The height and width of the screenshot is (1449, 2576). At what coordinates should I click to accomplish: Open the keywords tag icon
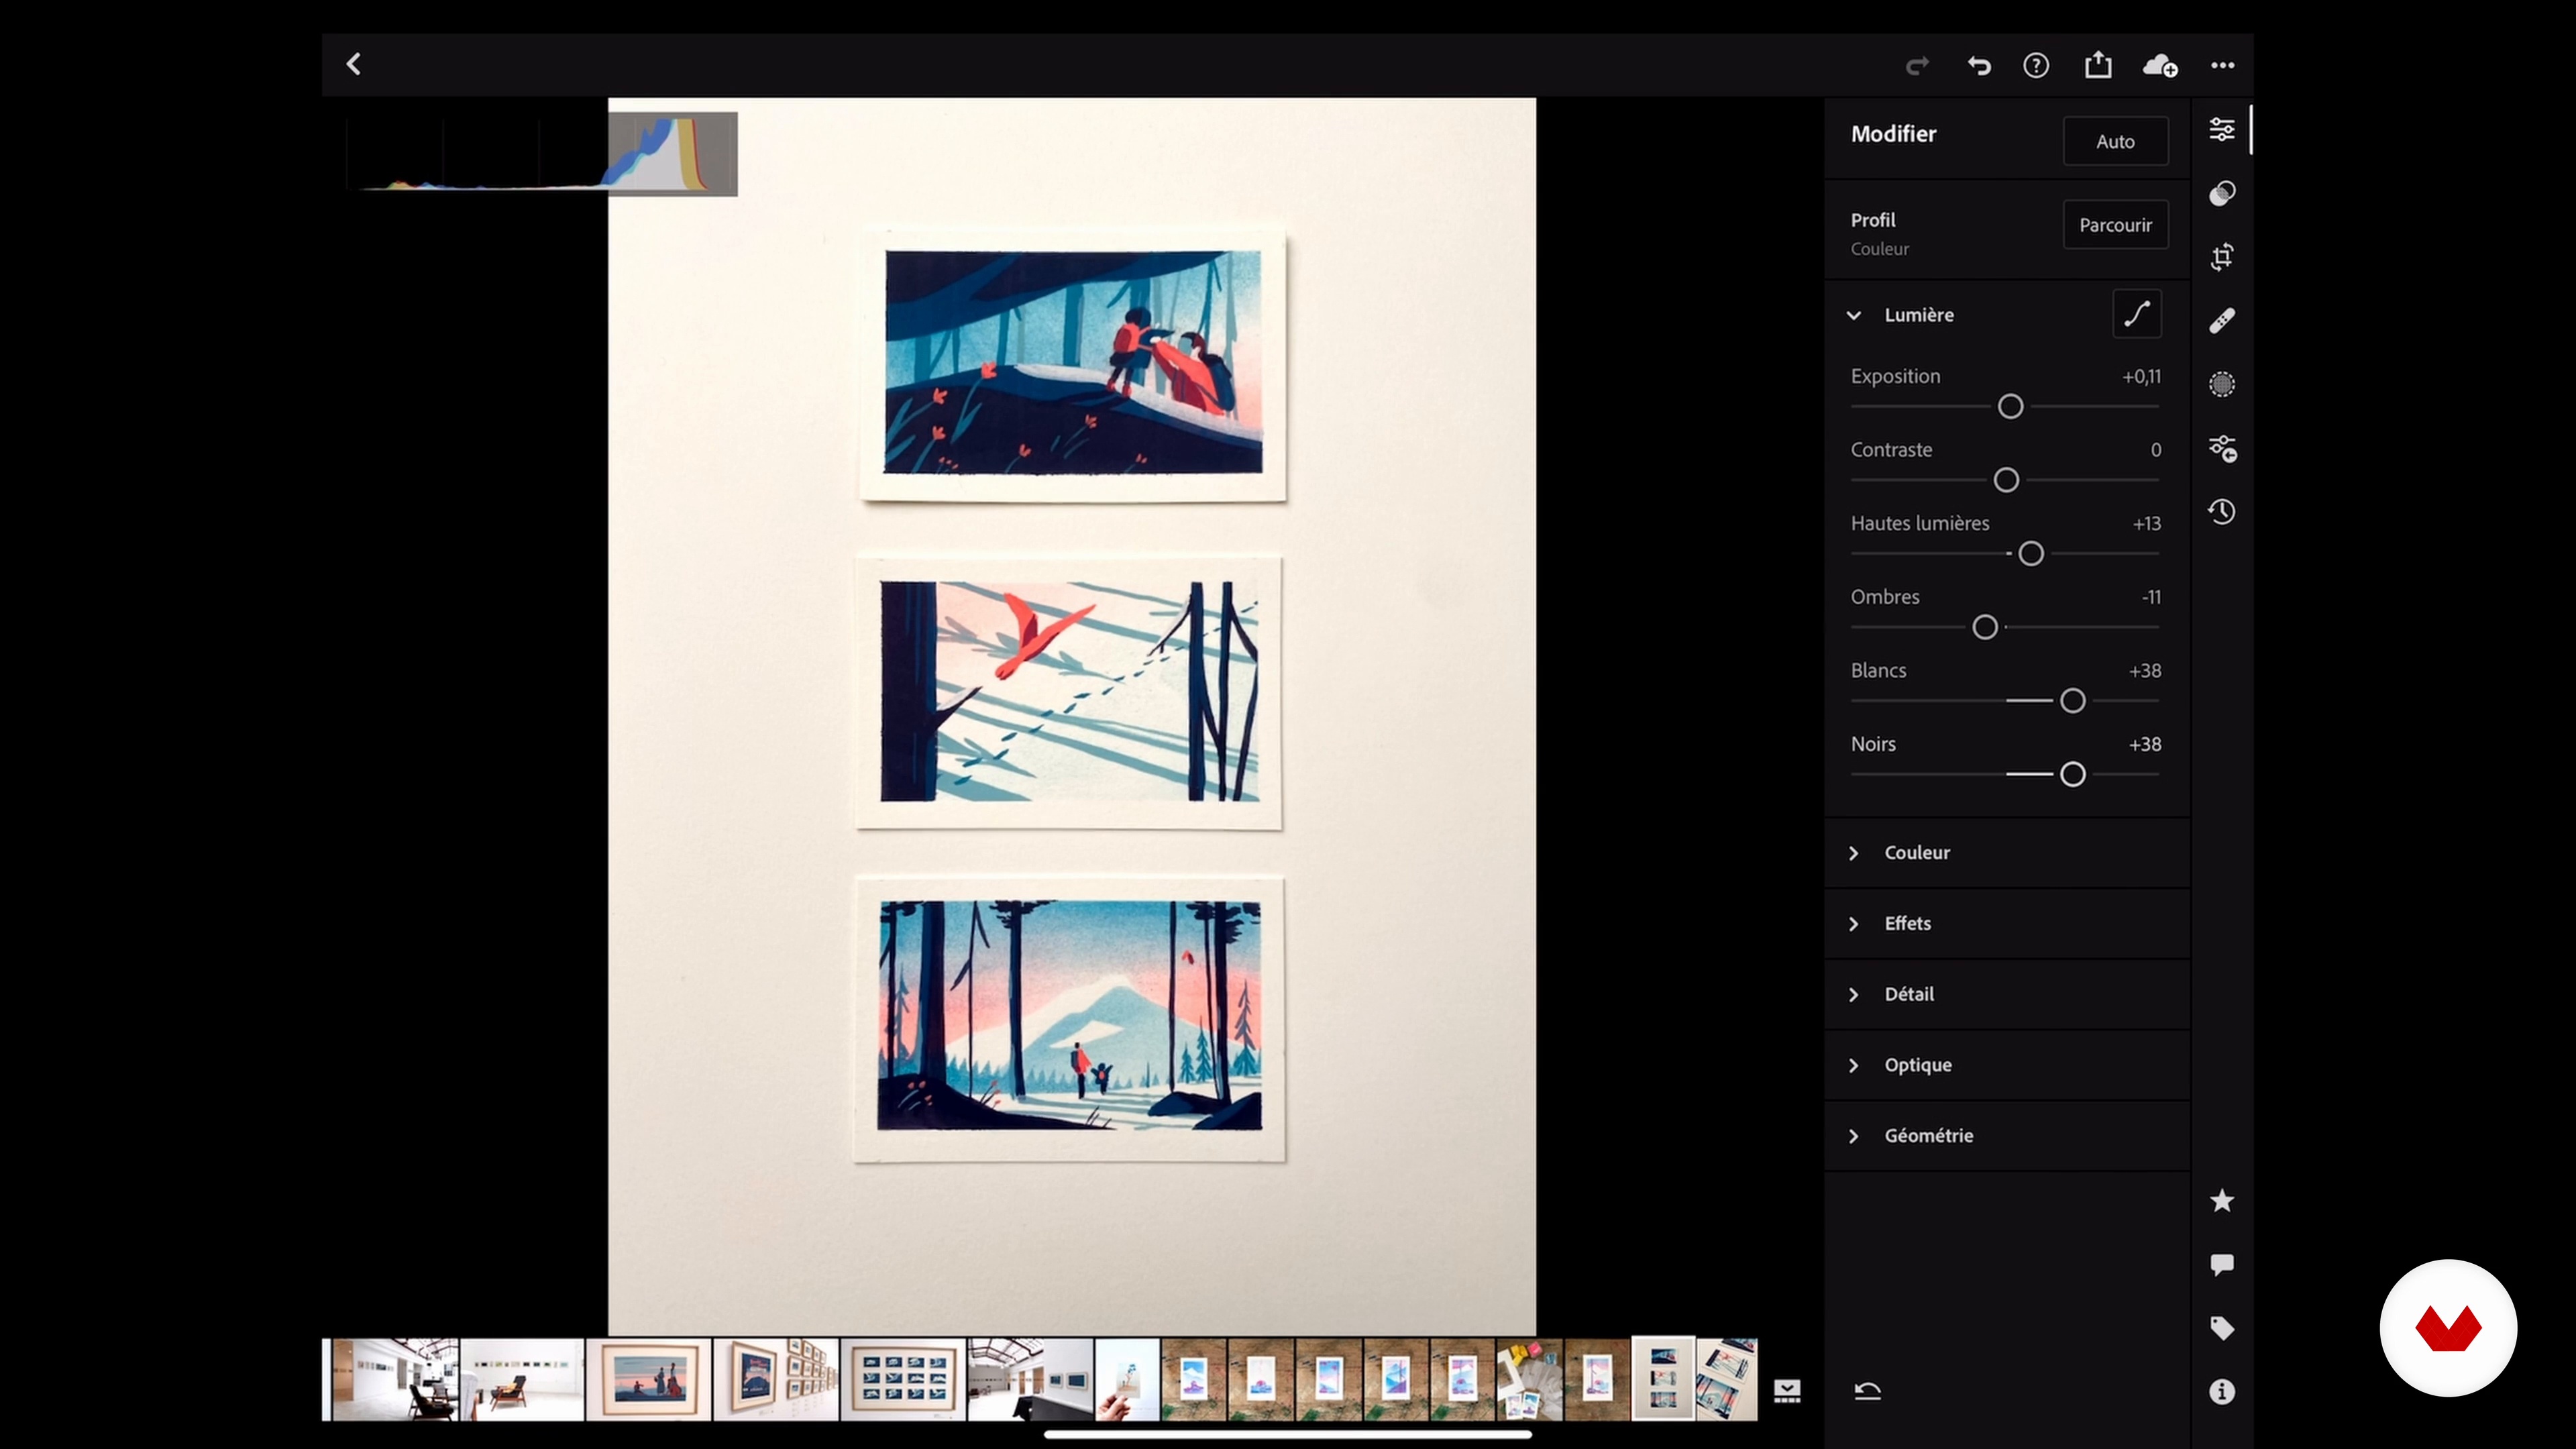click(2222, 1328)
